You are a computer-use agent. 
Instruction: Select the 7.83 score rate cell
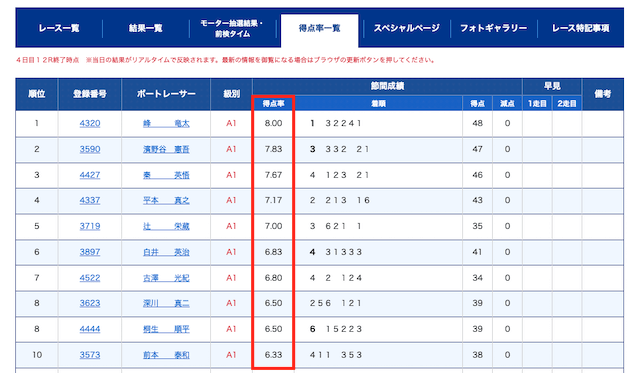coord(273,149)
